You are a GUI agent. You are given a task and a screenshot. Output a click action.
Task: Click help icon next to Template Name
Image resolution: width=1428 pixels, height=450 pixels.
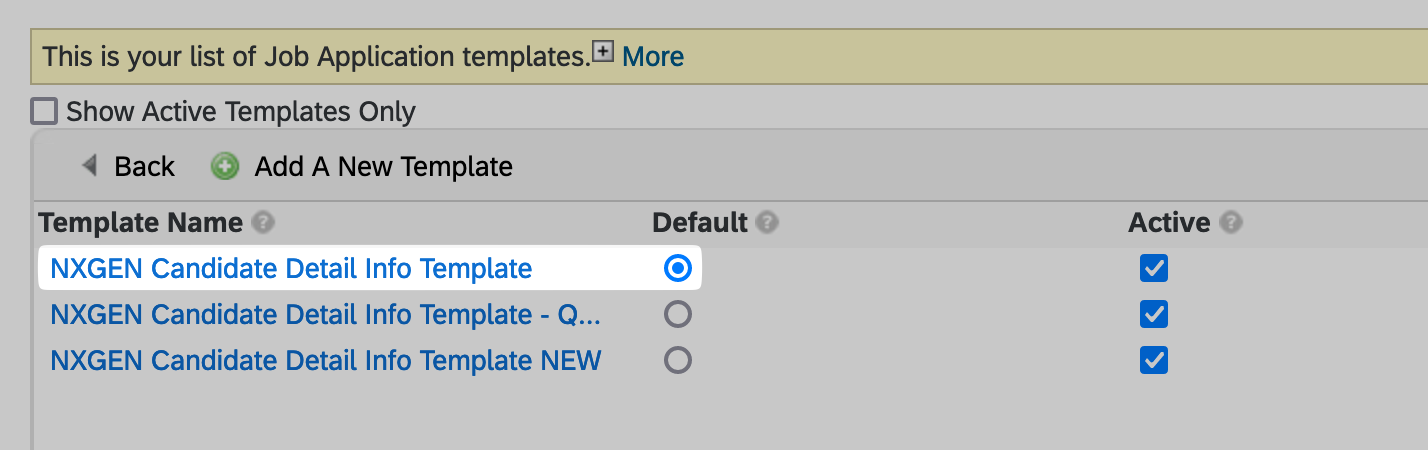(x=263, y=222)
